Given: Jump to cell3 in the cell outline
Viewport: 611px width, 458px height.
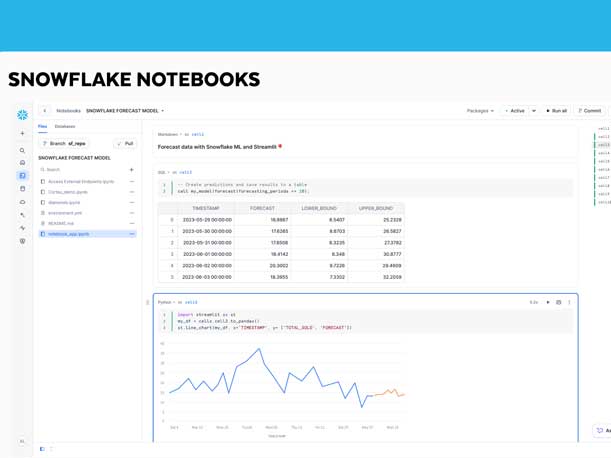Looking at the screenshot, I should (x=603, y=145).
